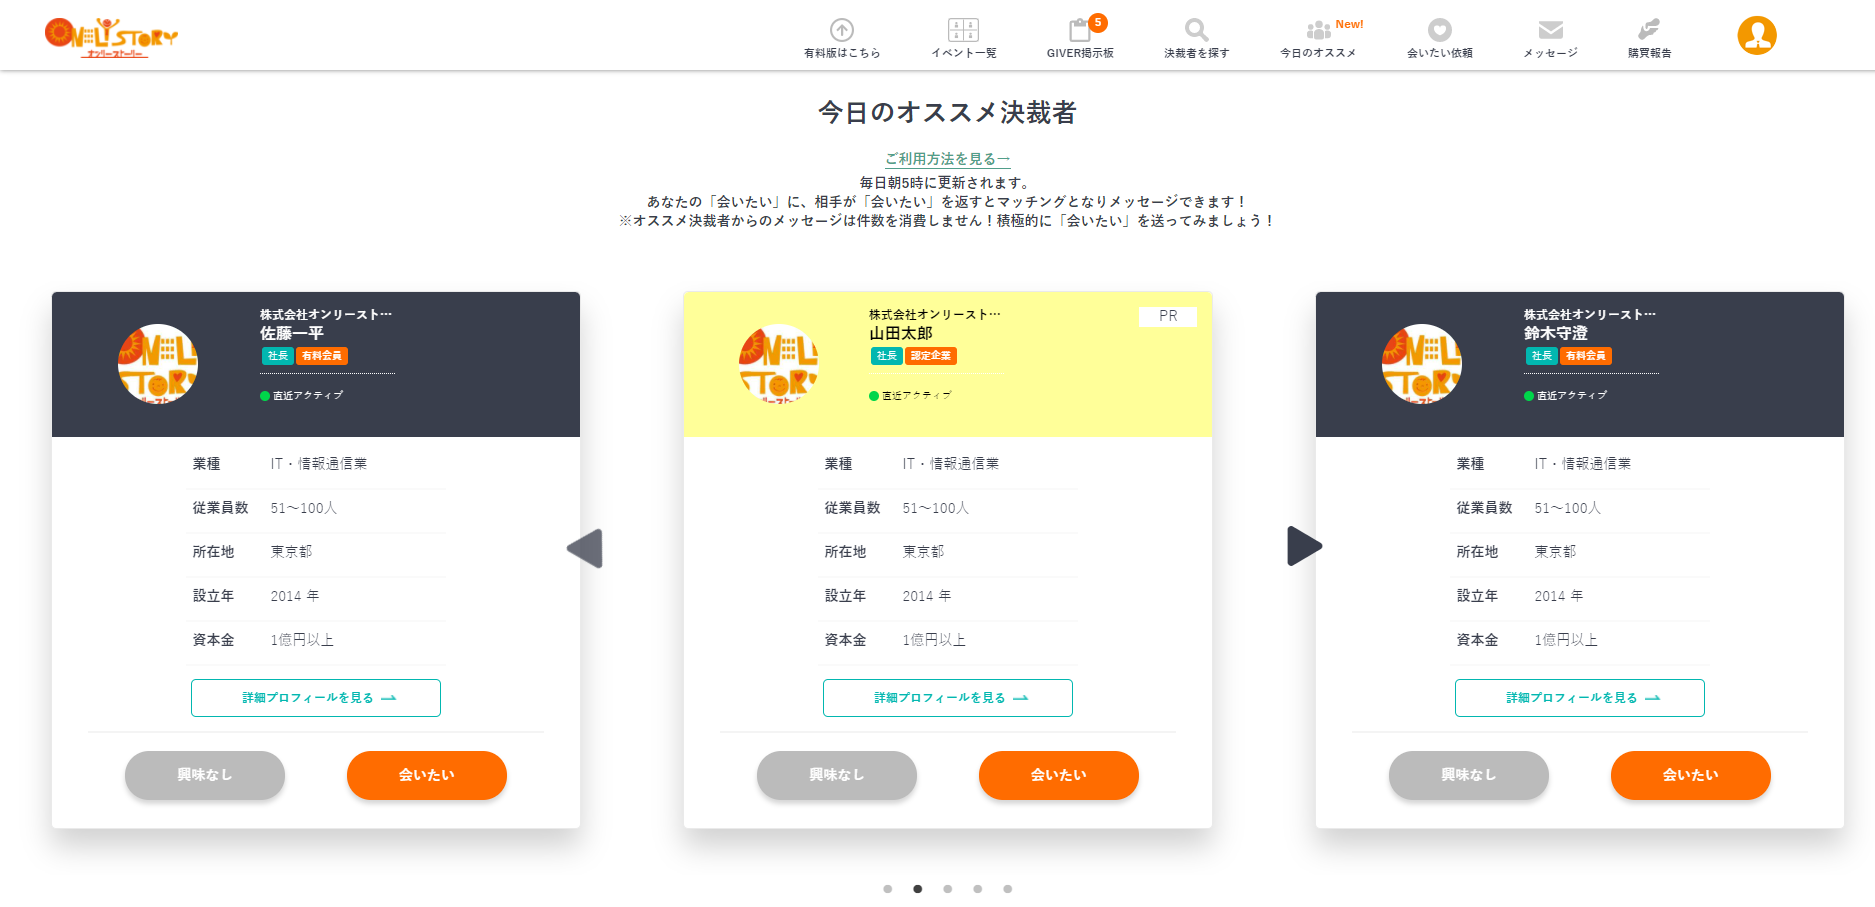The width and height of the screenshot is (1875, 907).
Task: Click the ONLY STORY logo
Action: coord(111,37)
